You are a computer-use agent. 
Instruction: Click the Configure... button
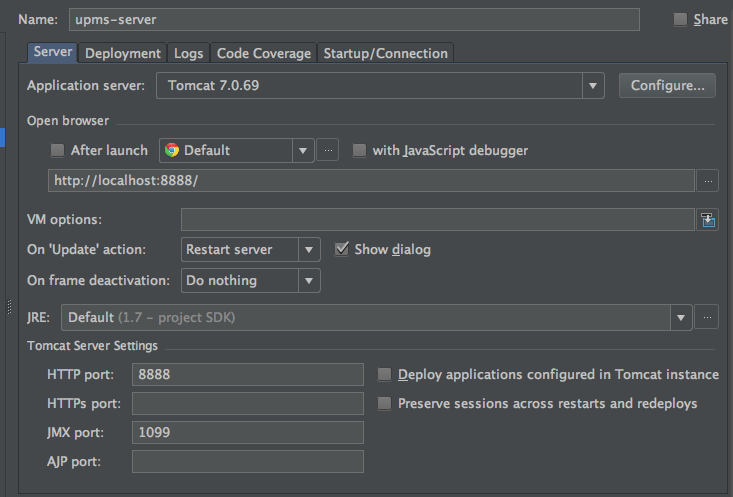(667, 86)
